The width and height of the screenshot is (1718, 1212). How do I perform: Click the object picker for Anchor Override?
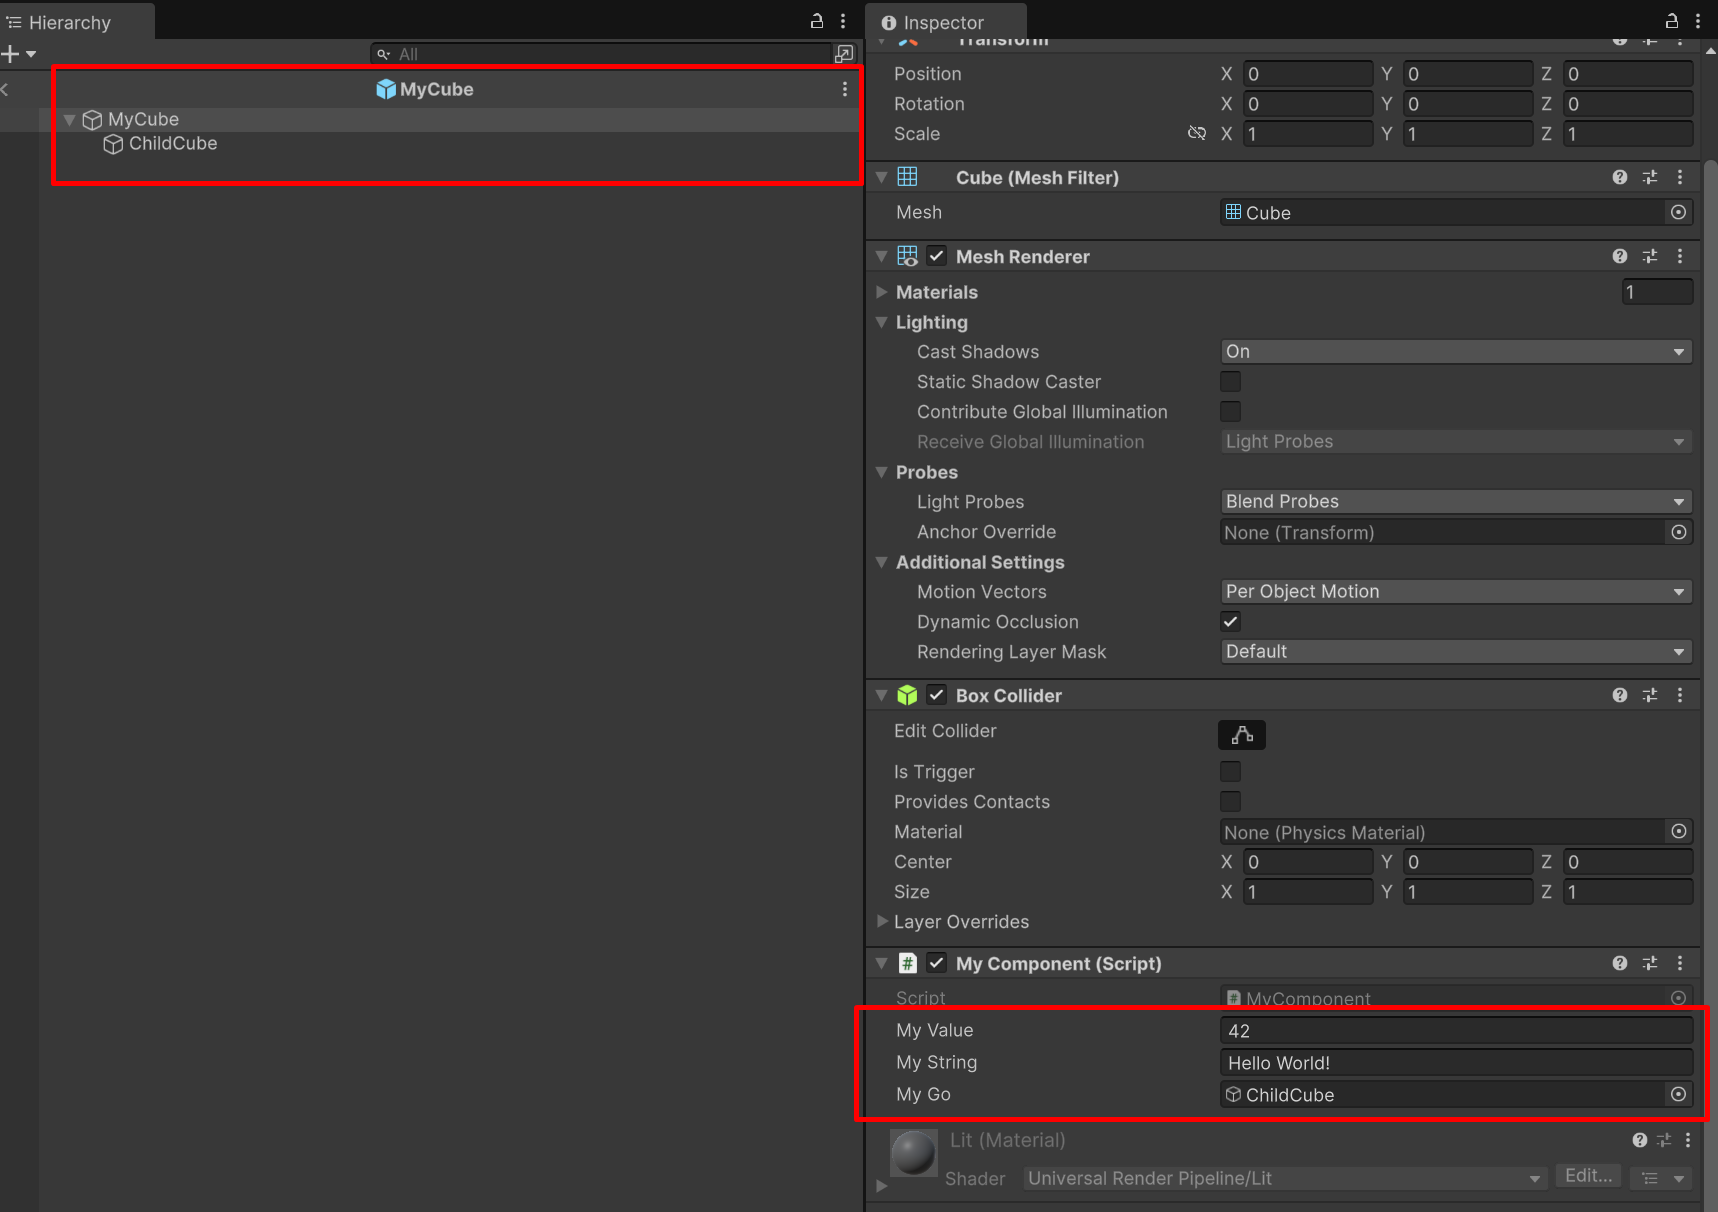tap(1678, 532)
